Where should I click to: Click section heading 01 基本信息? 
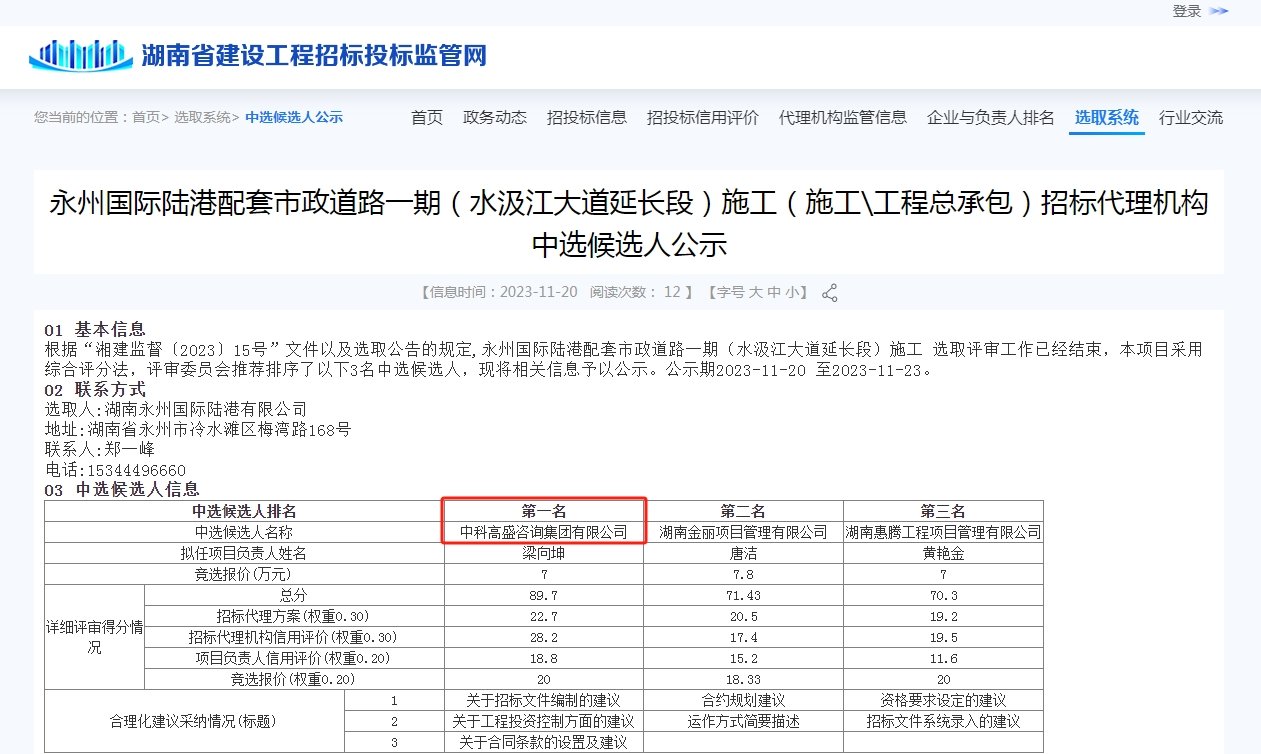(x=94, y=329)
